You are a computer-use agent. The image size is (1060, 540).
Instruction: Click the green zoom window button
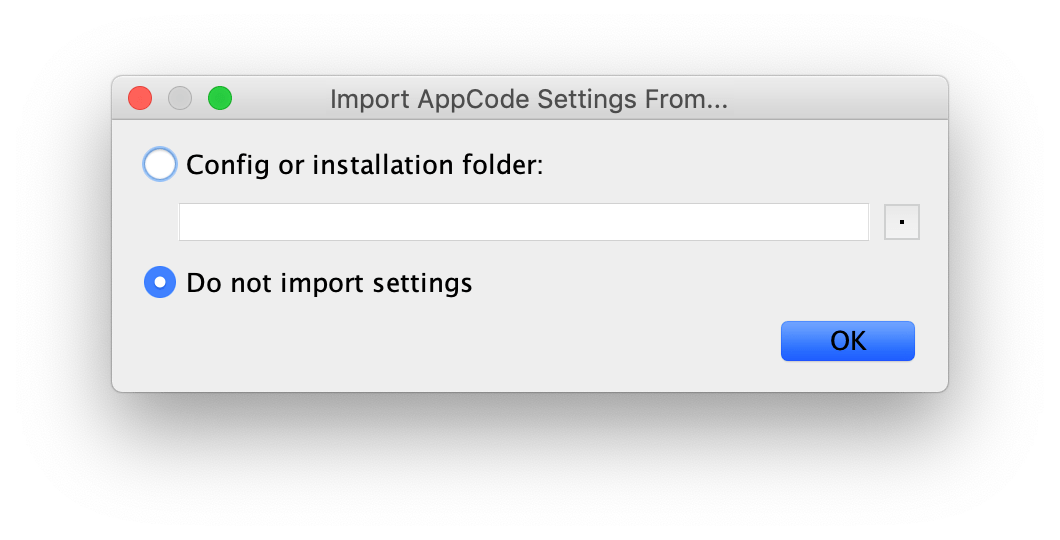click(x=220, y=98)
